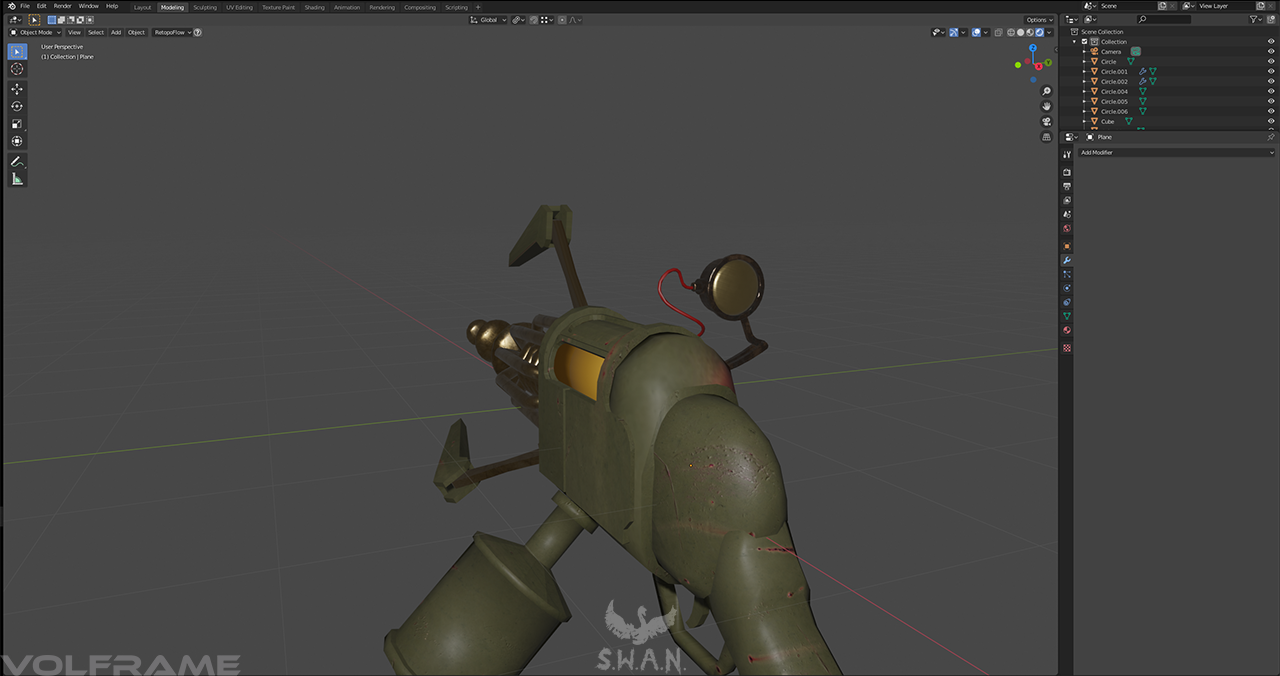Open the Add Modifier dropdown
The height and width of the screenshot is (676, 1280).
pyautogui.click(x=1176, y=153)
